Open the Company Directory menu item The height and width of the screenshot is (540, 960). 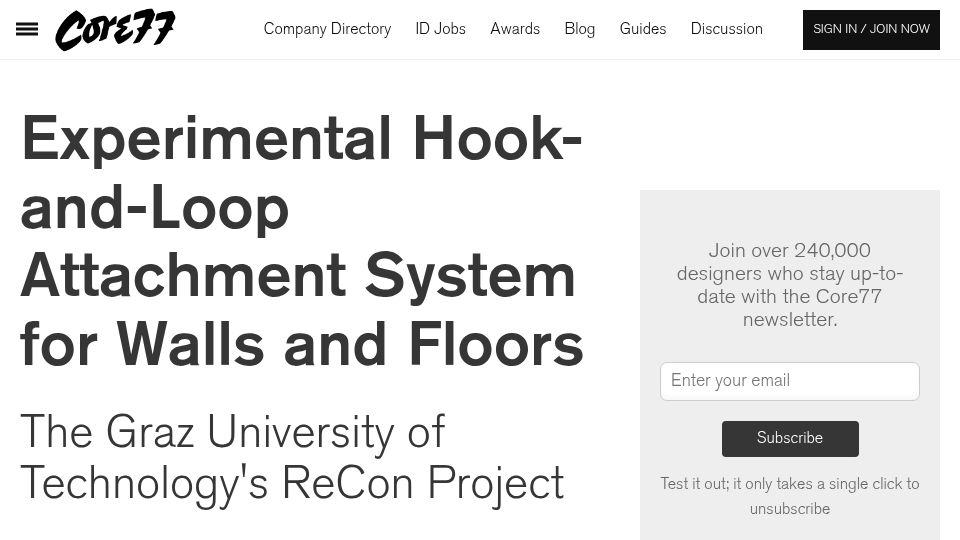coord(327,29)
